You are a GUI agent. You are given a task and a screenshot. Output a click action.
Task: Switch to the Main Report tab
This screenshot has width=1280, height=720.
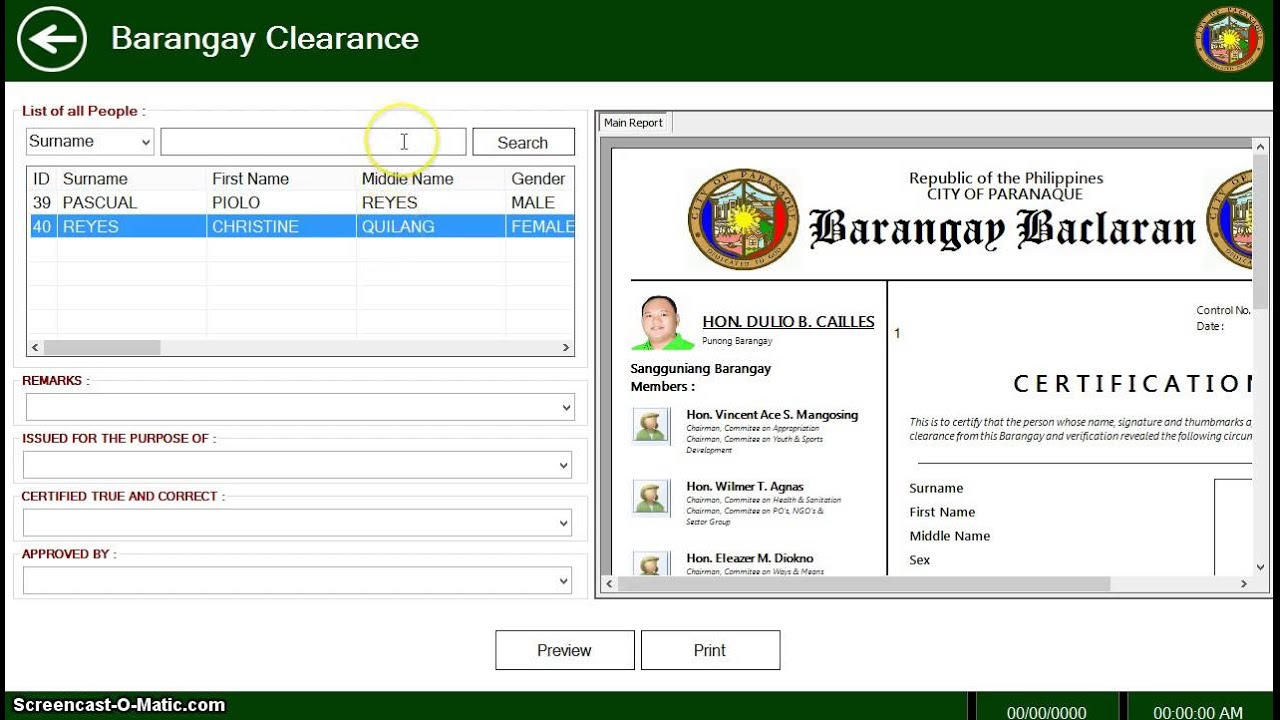(x=633, y=122)
